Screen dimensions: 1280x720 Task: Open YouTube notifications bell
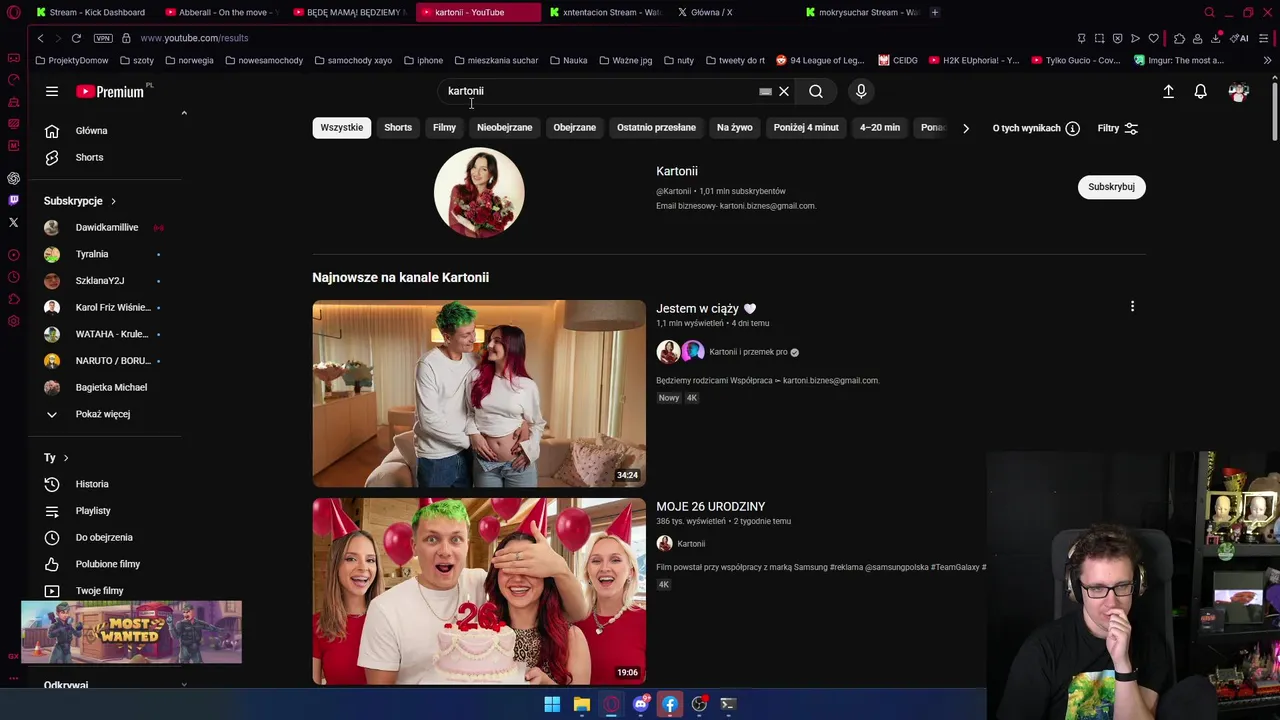1201,91
